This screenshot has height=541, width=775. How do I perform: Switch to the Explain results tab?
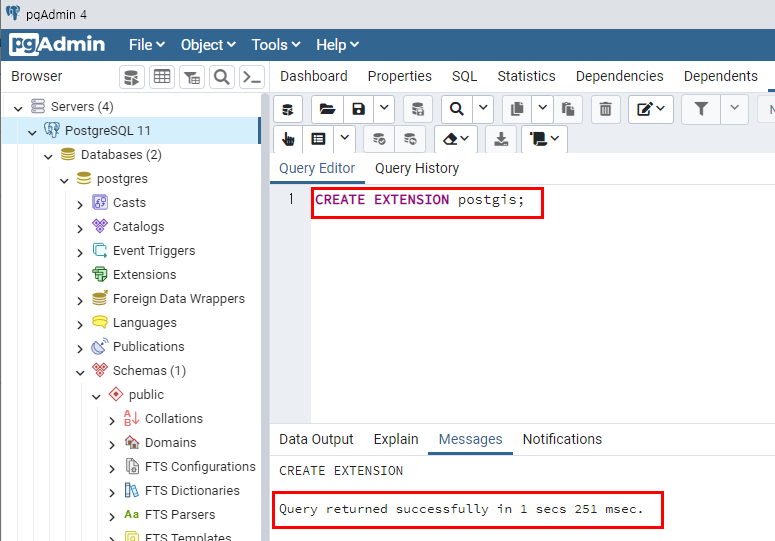(396, 439)
